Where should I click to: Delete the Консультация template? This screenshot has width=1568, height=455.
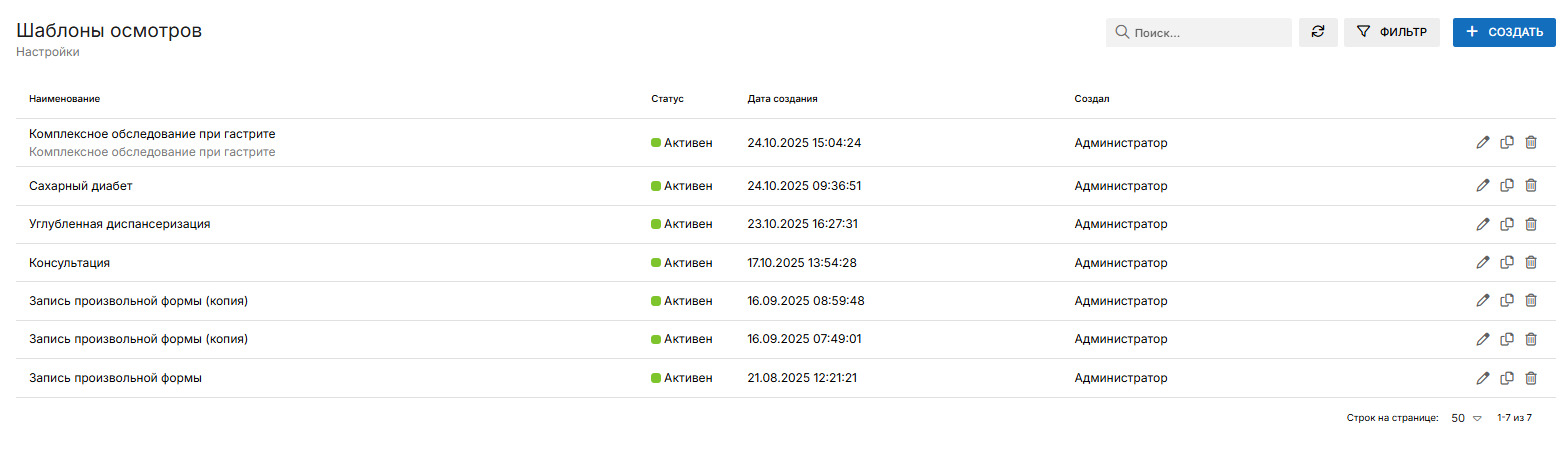pos(1531,262)
